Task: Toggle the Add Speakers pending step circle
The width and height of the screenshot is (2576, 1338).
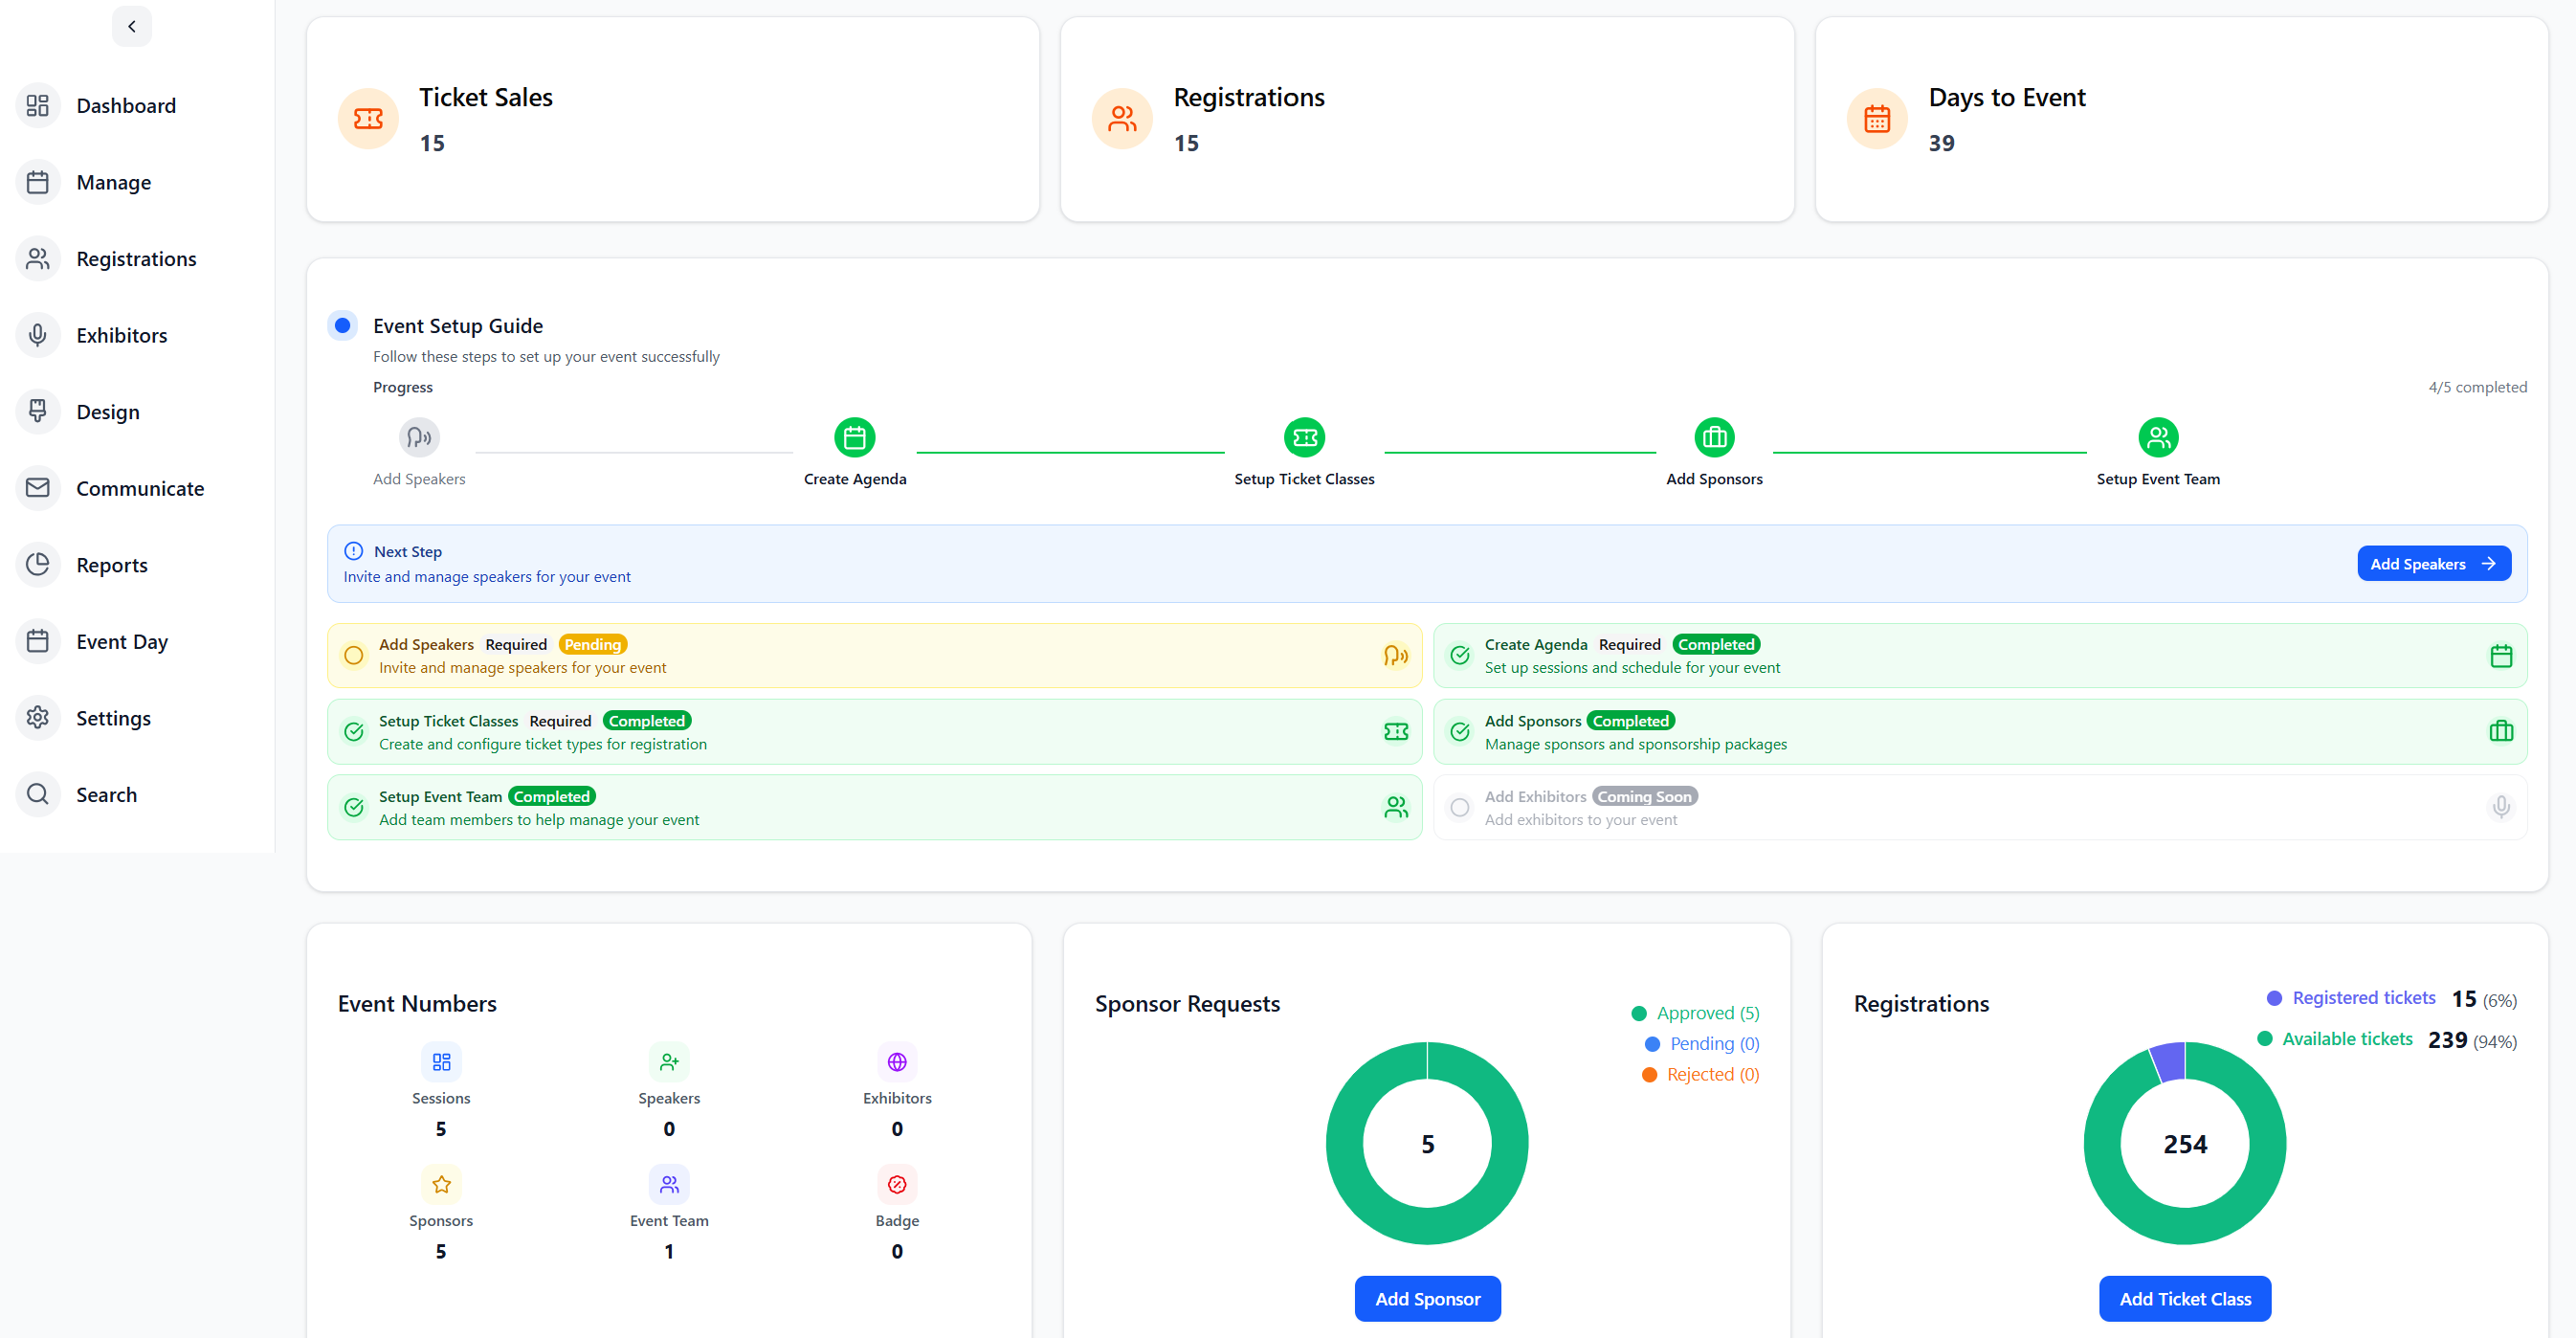Action: (x=353, y=655)
